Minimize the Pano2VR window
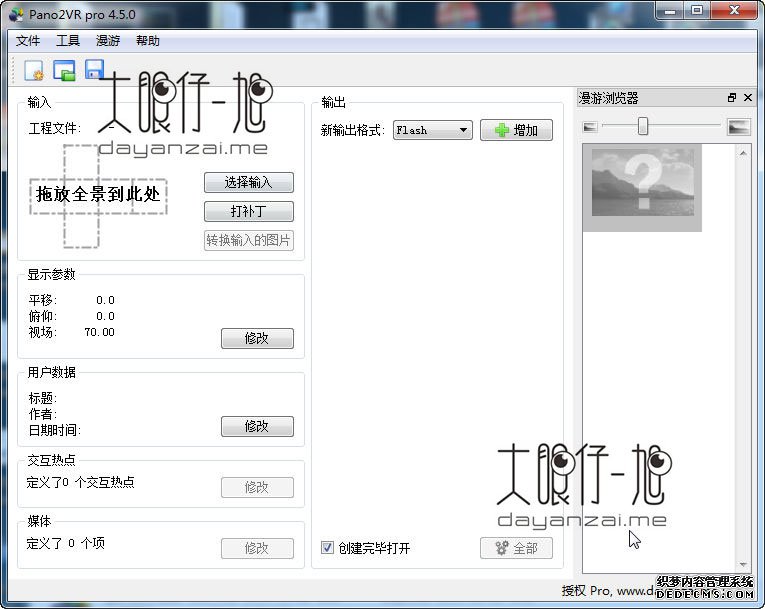Screen dimensions: 765x609 [x=670, y=11]
